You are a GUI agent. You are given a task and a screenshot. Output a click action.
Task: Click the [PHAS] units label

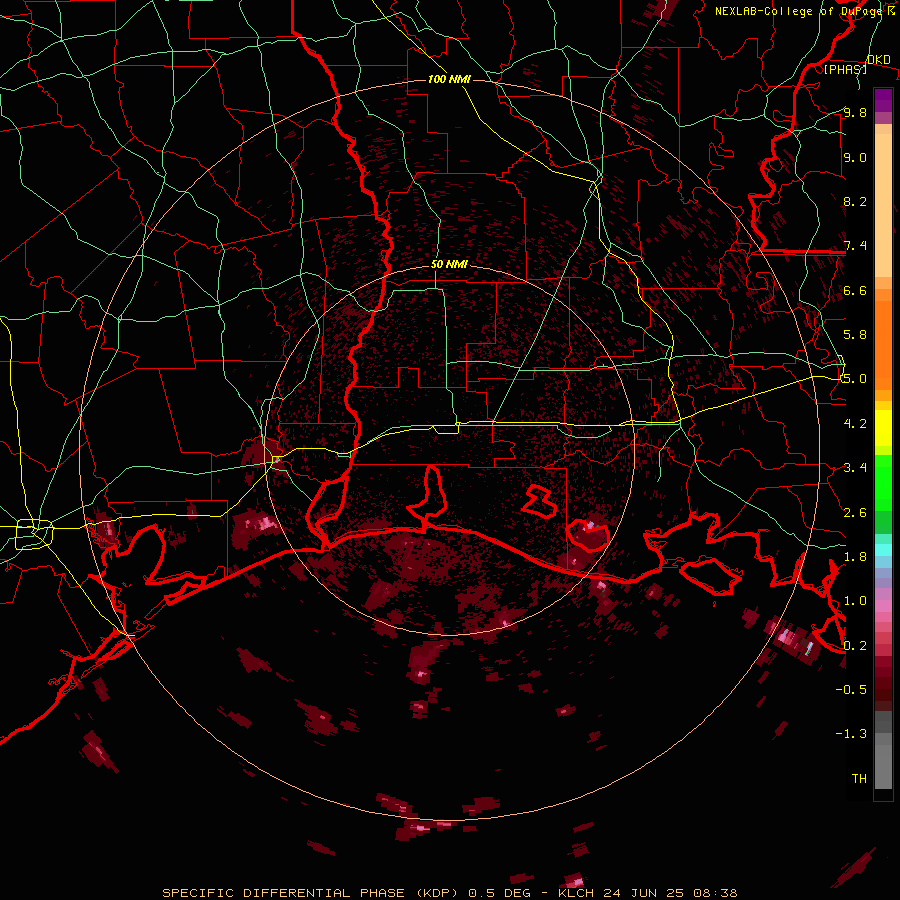(x=845, y=69)
